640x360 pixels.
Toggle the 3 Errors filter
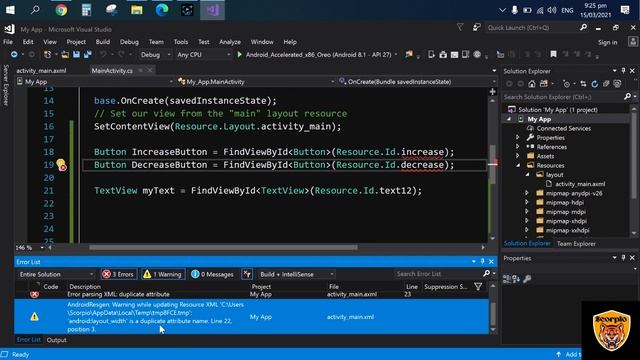[x=118, y=274]
